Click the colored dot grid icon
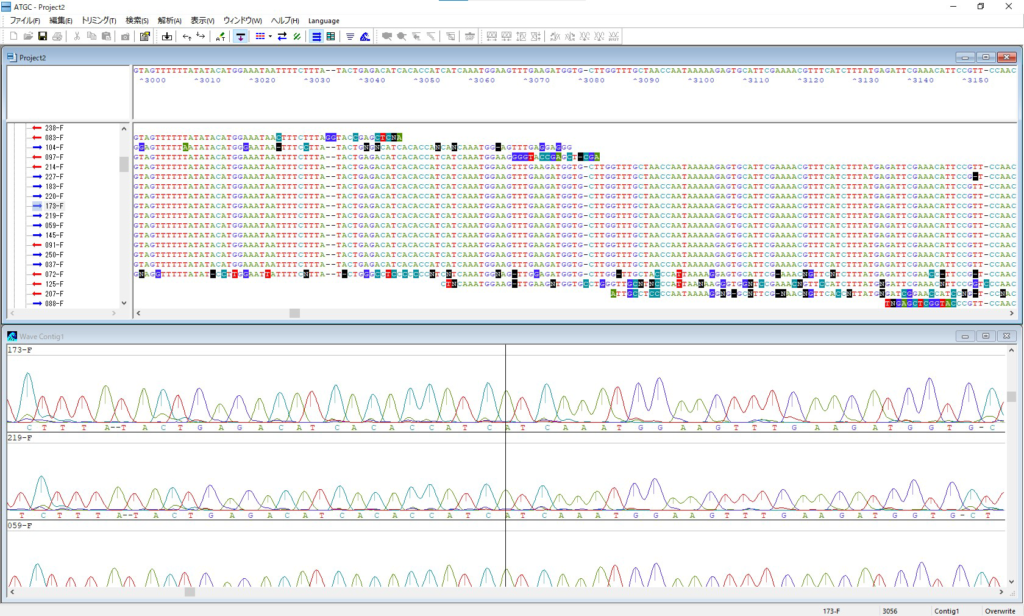 pyautogui.click(x=260, y=37)
